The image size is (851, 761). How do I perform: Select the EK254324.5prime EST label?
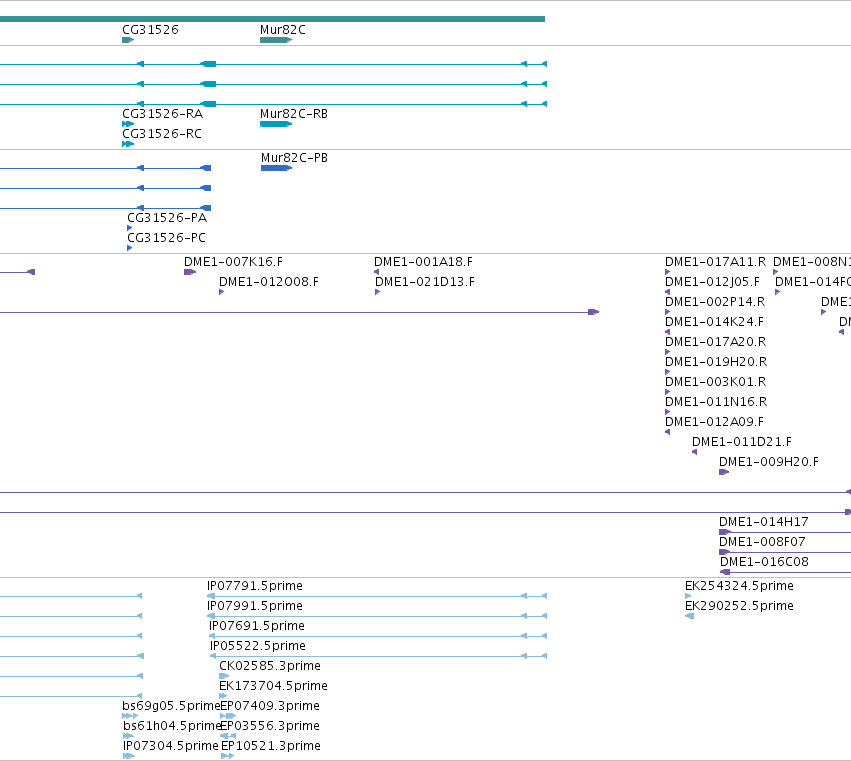[739, 587]
